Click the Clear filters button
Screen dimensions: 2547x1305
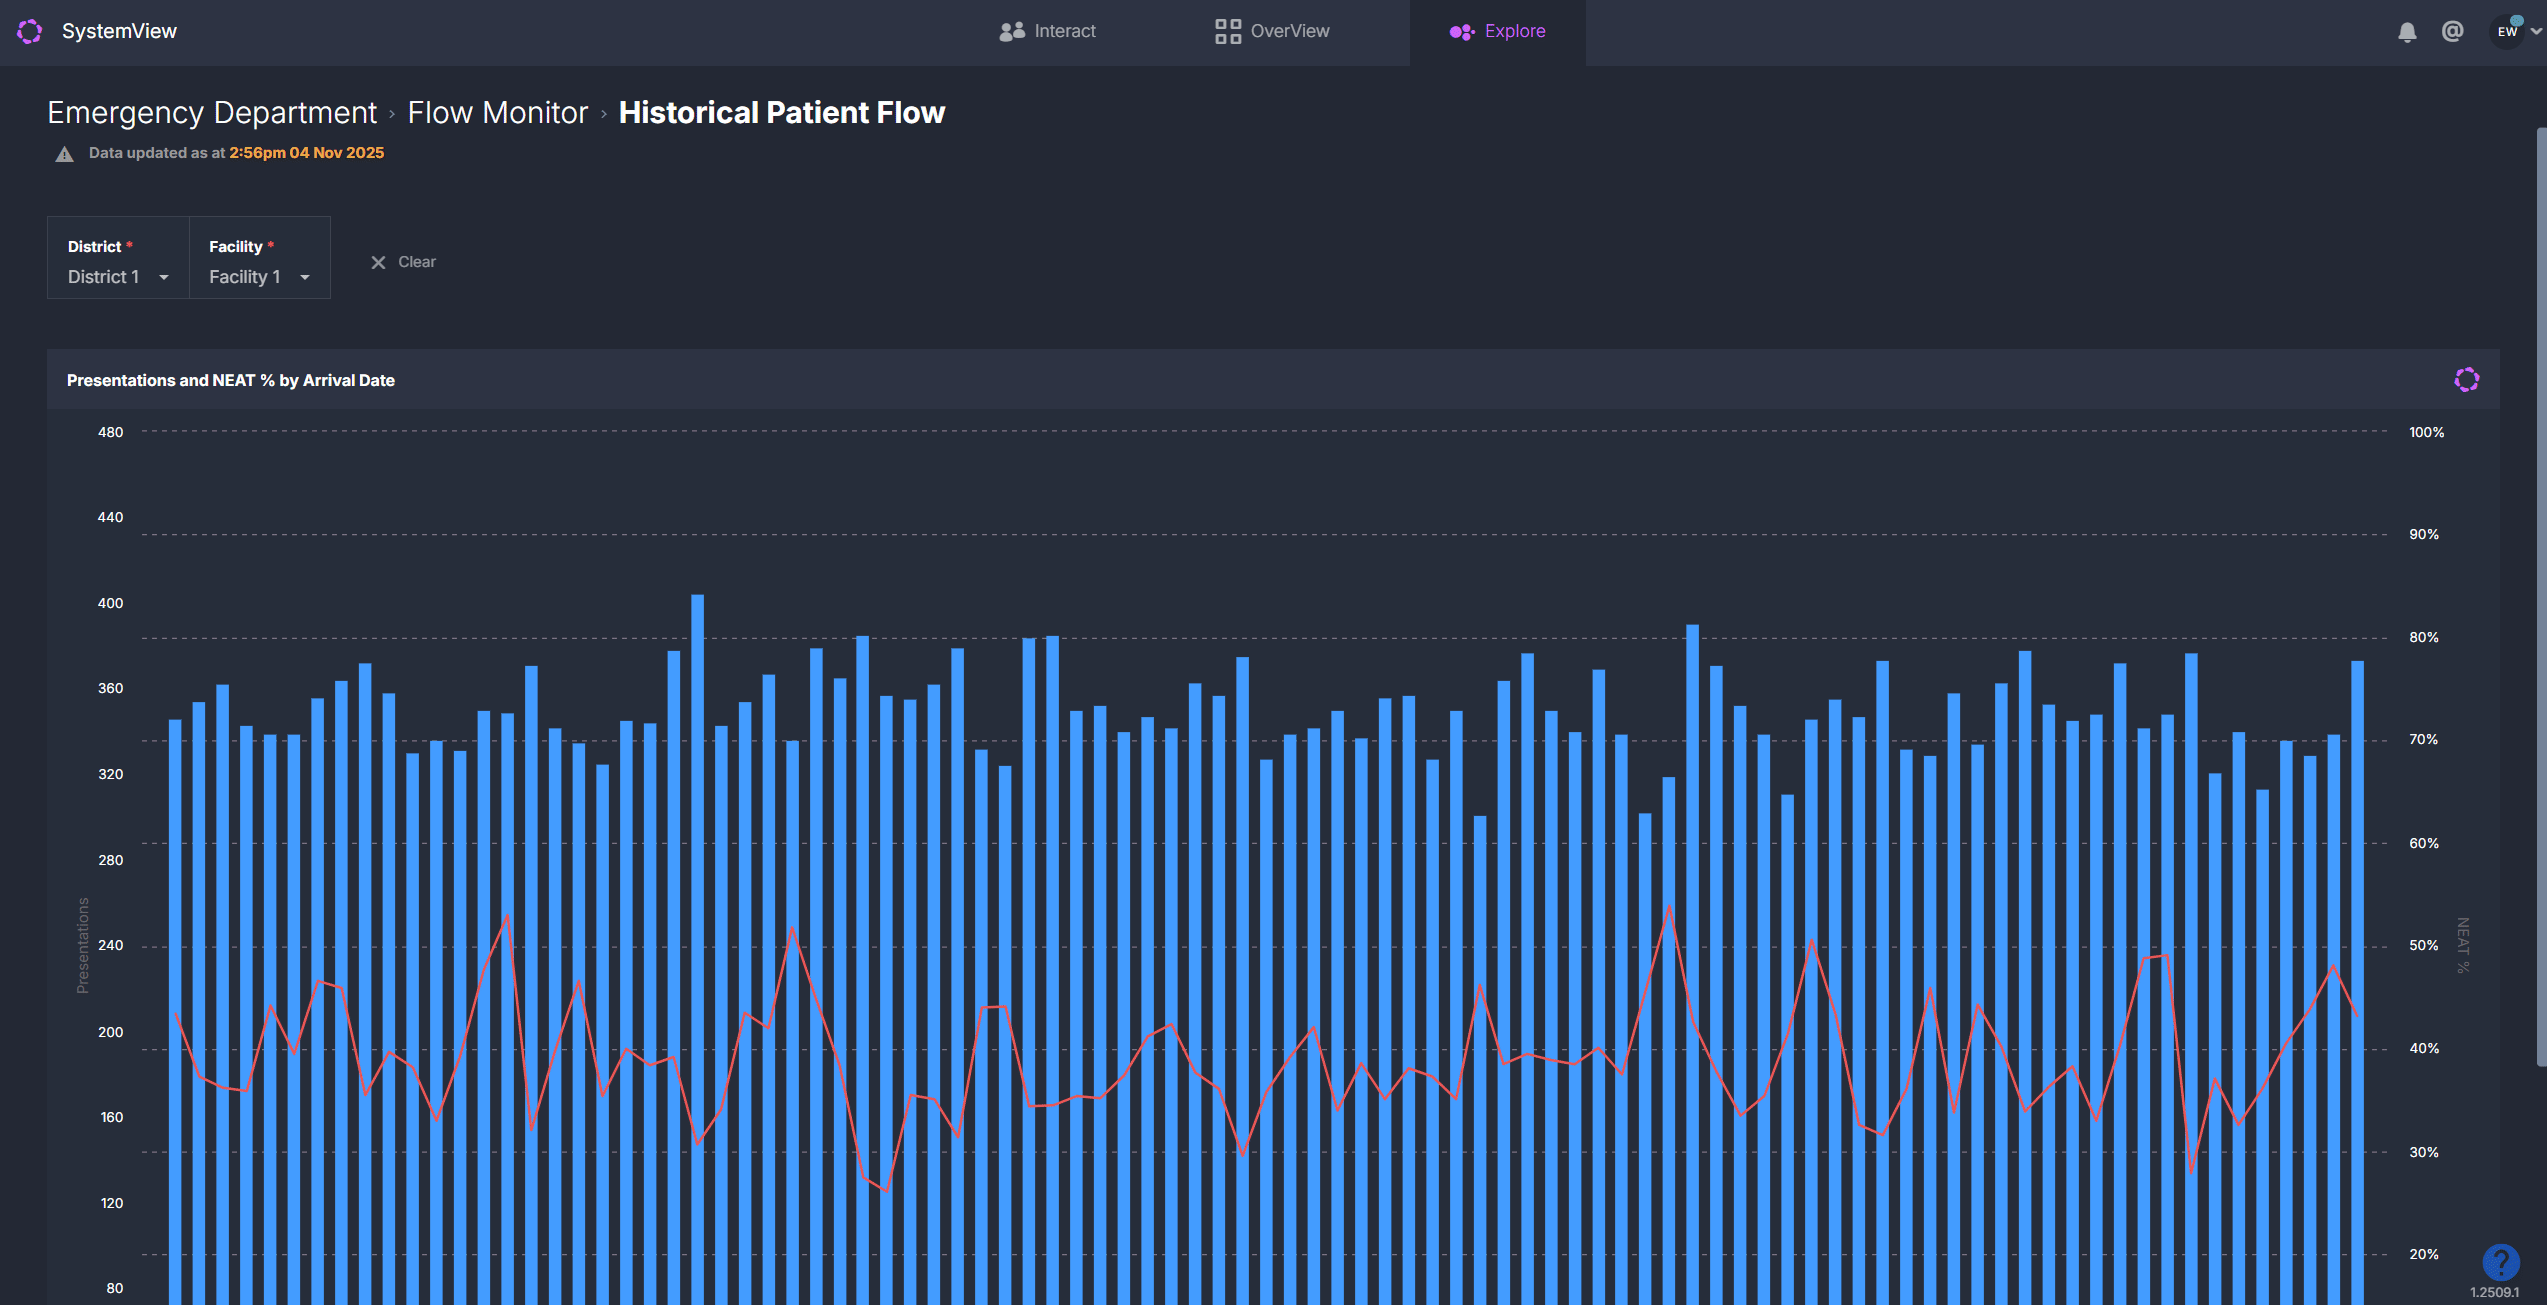tap(416, 263)
